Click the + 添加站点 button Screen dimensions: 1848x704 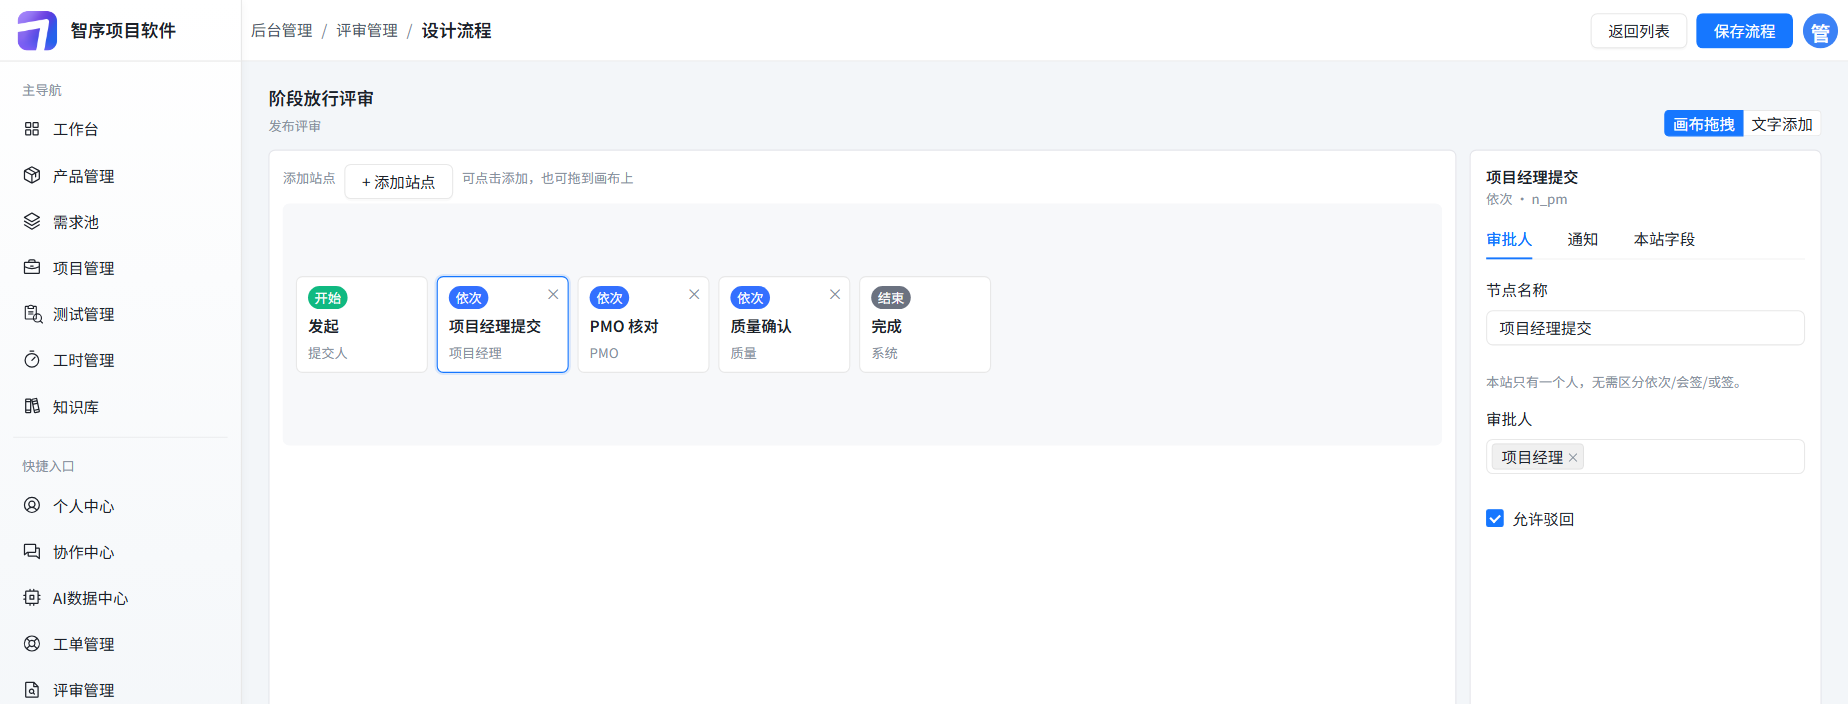pos(398,182)
